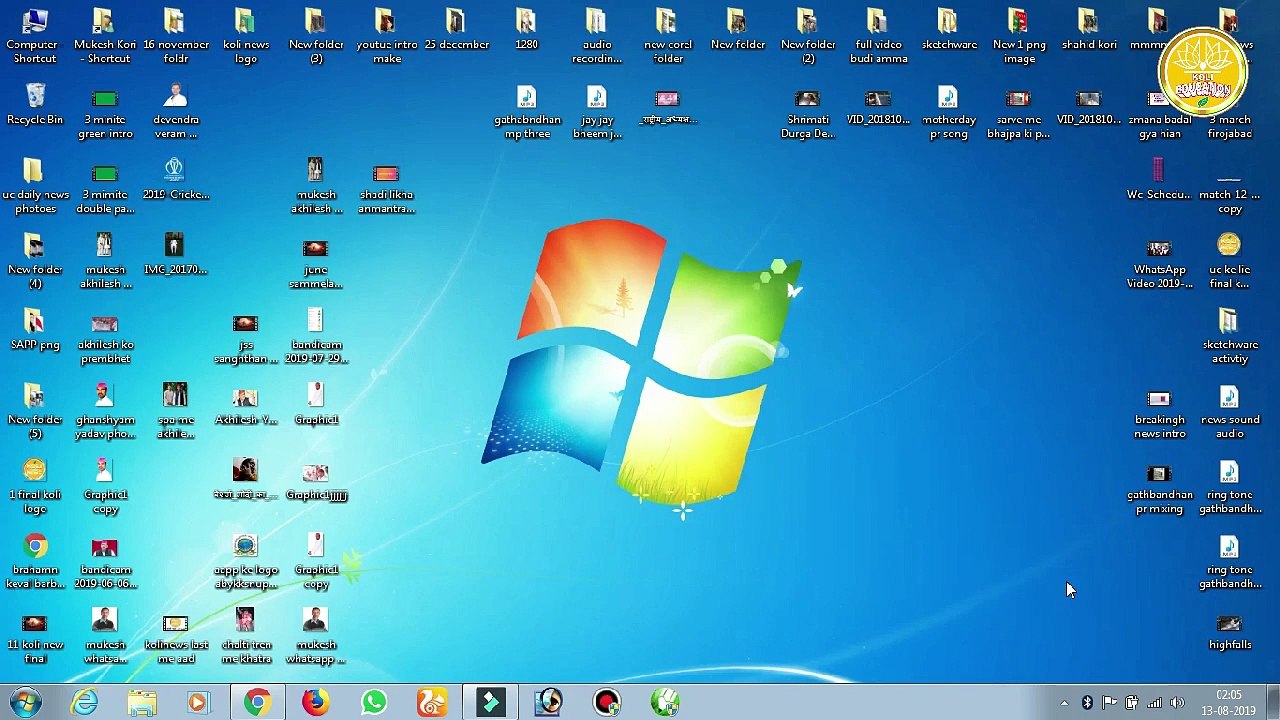Select the IMG_20170 image file

(x=175, y=255)
